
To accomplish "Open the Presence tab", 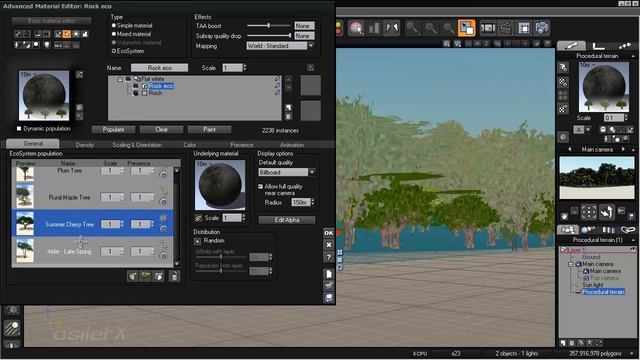I will click(x=242, y=145).
